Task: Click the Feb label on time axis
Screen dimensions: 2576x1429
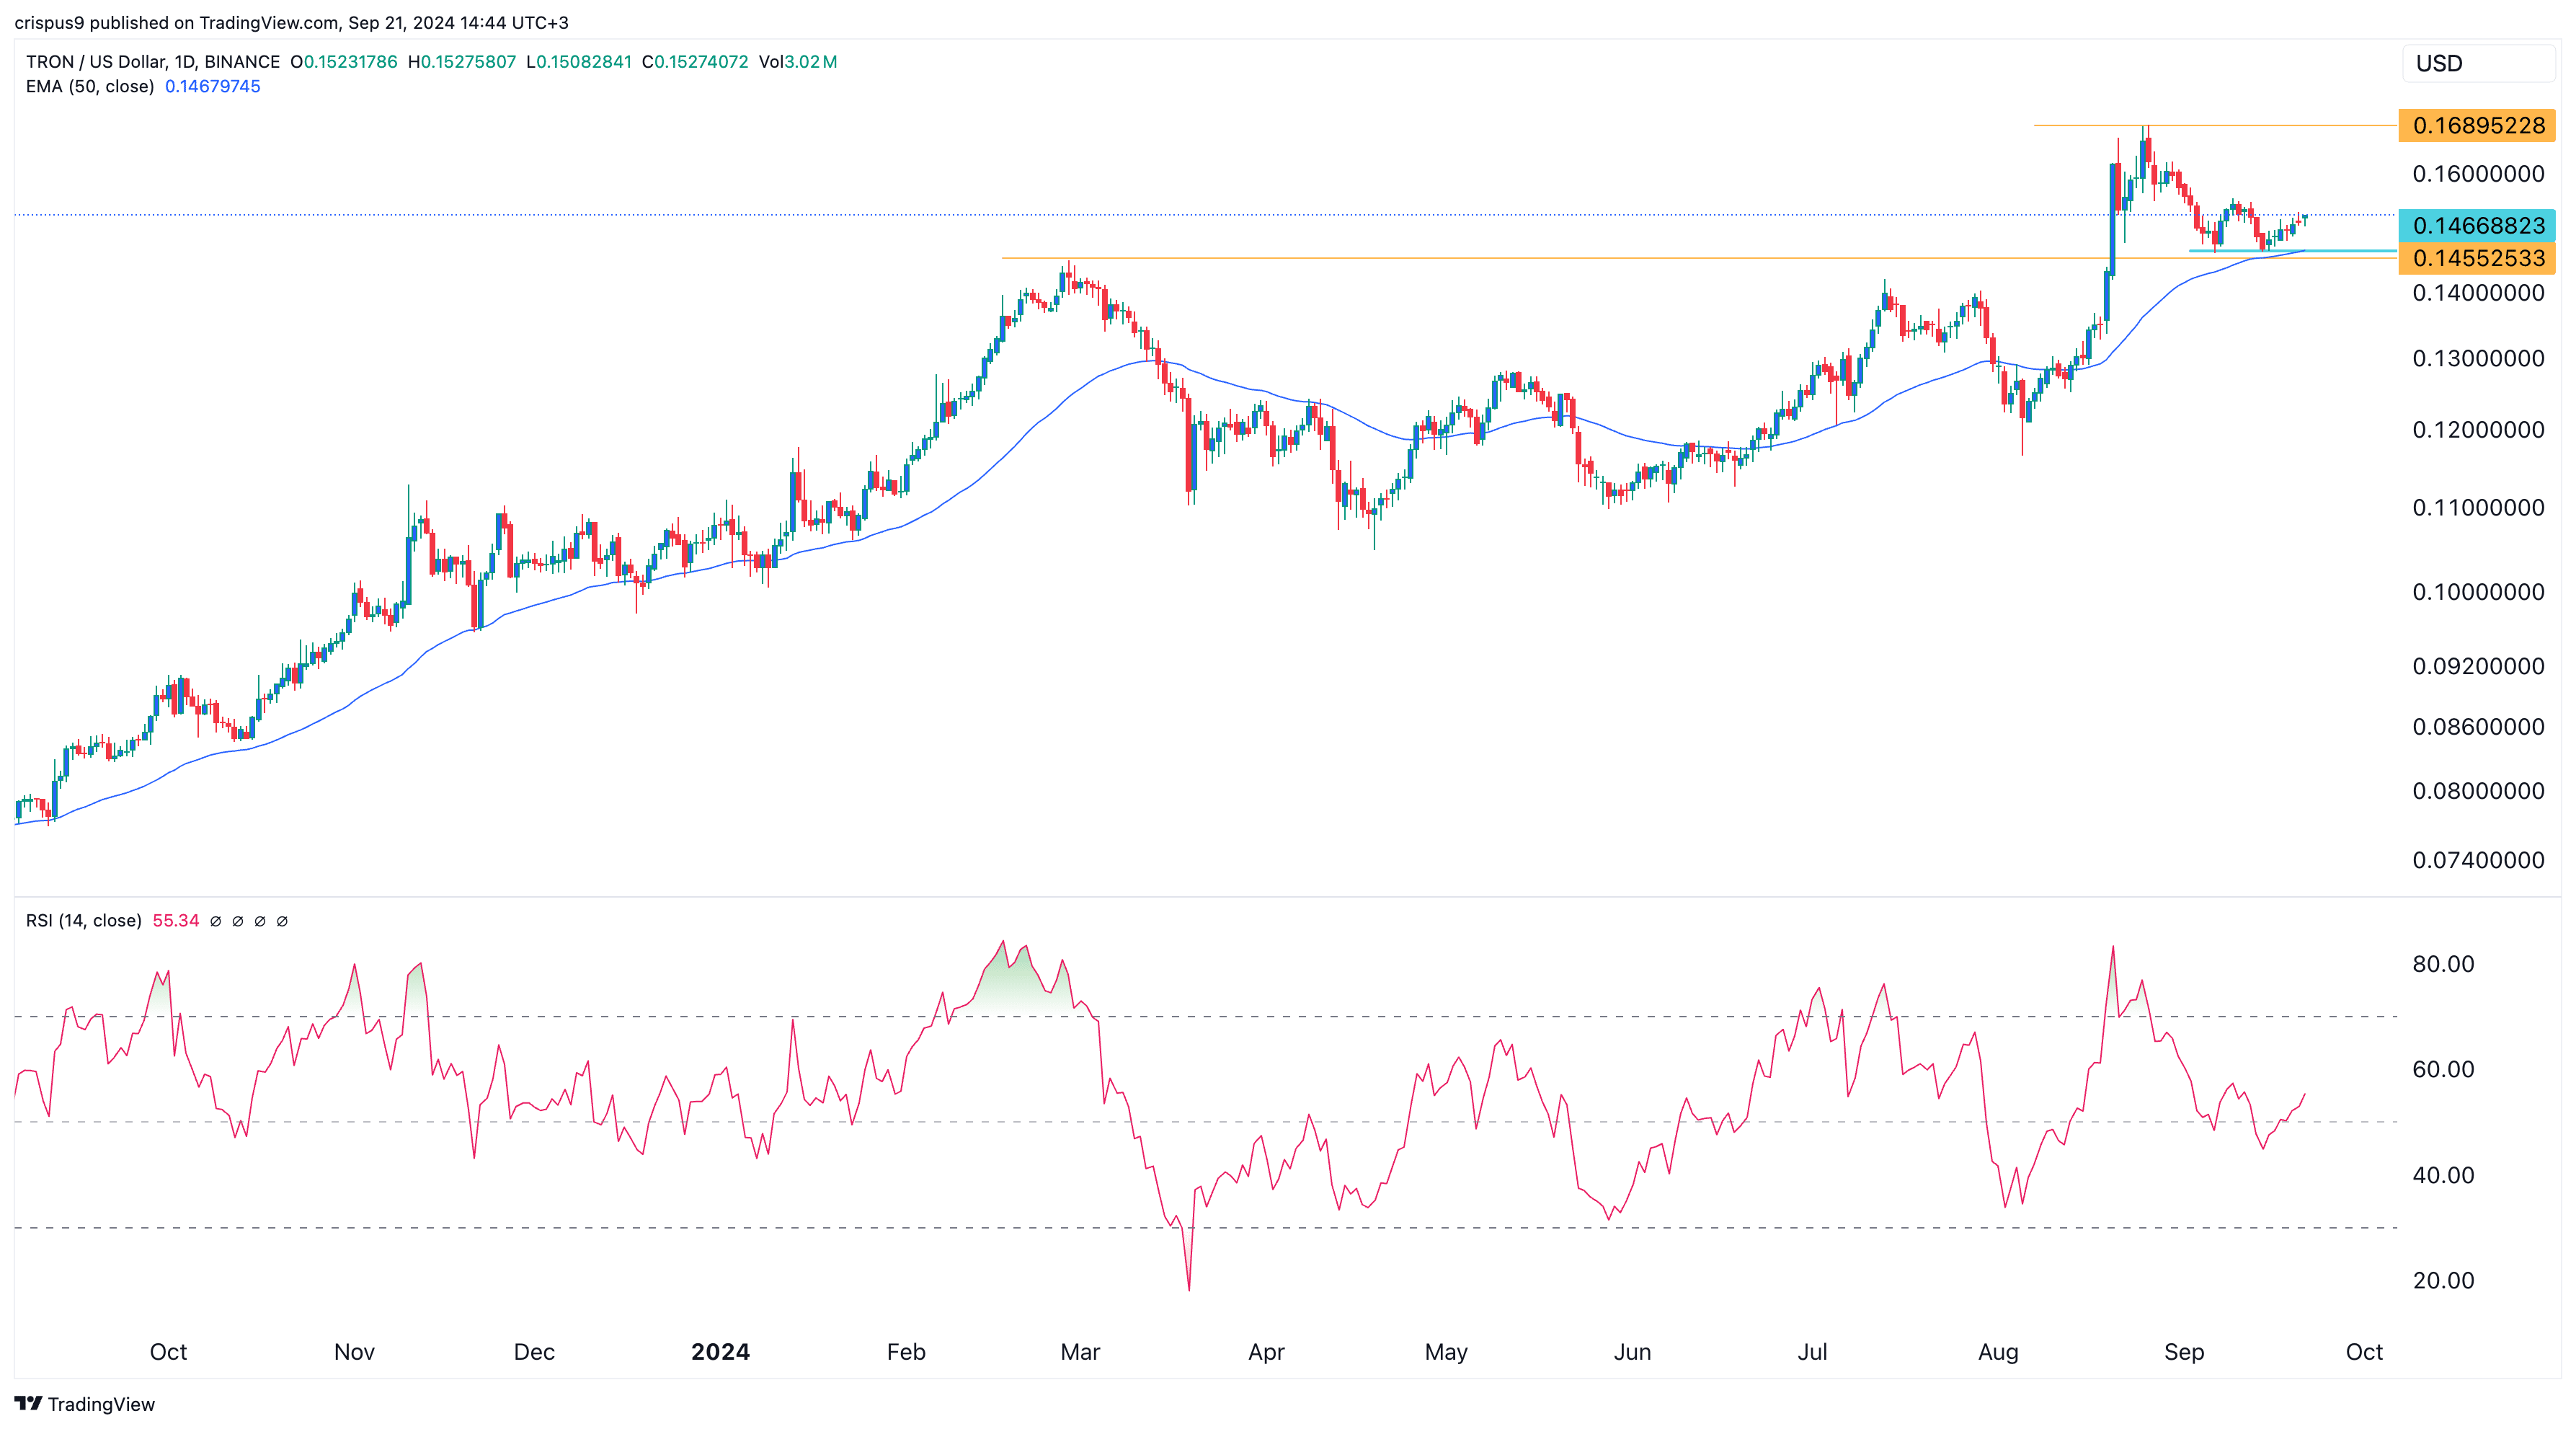Action: click(906, 1352)
